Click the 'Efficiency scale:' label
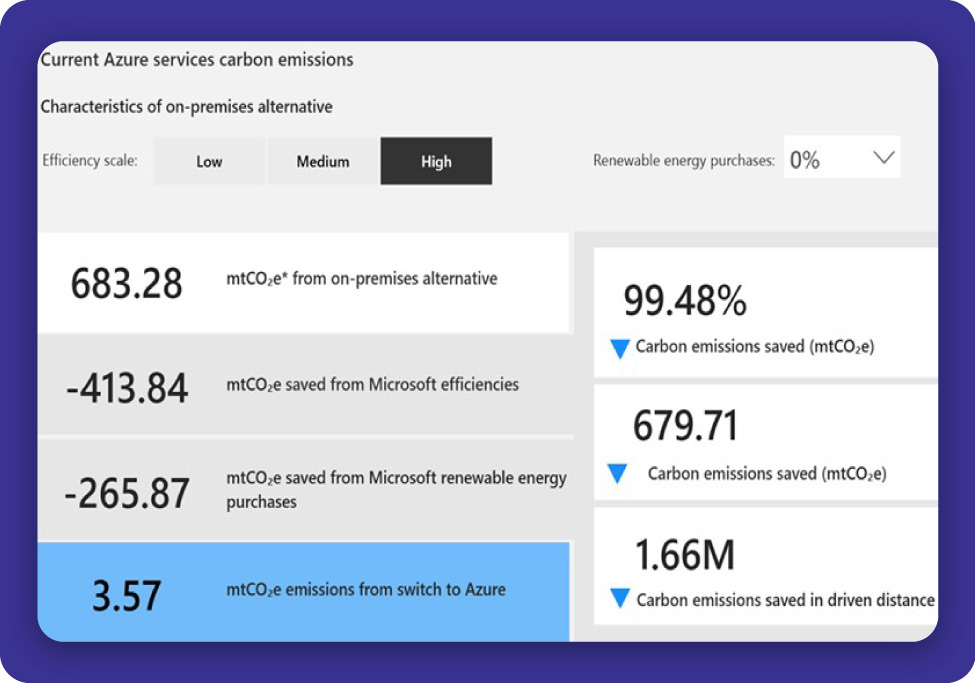Image resolution: width=975 pixels, height=683 pixels. 90,160
